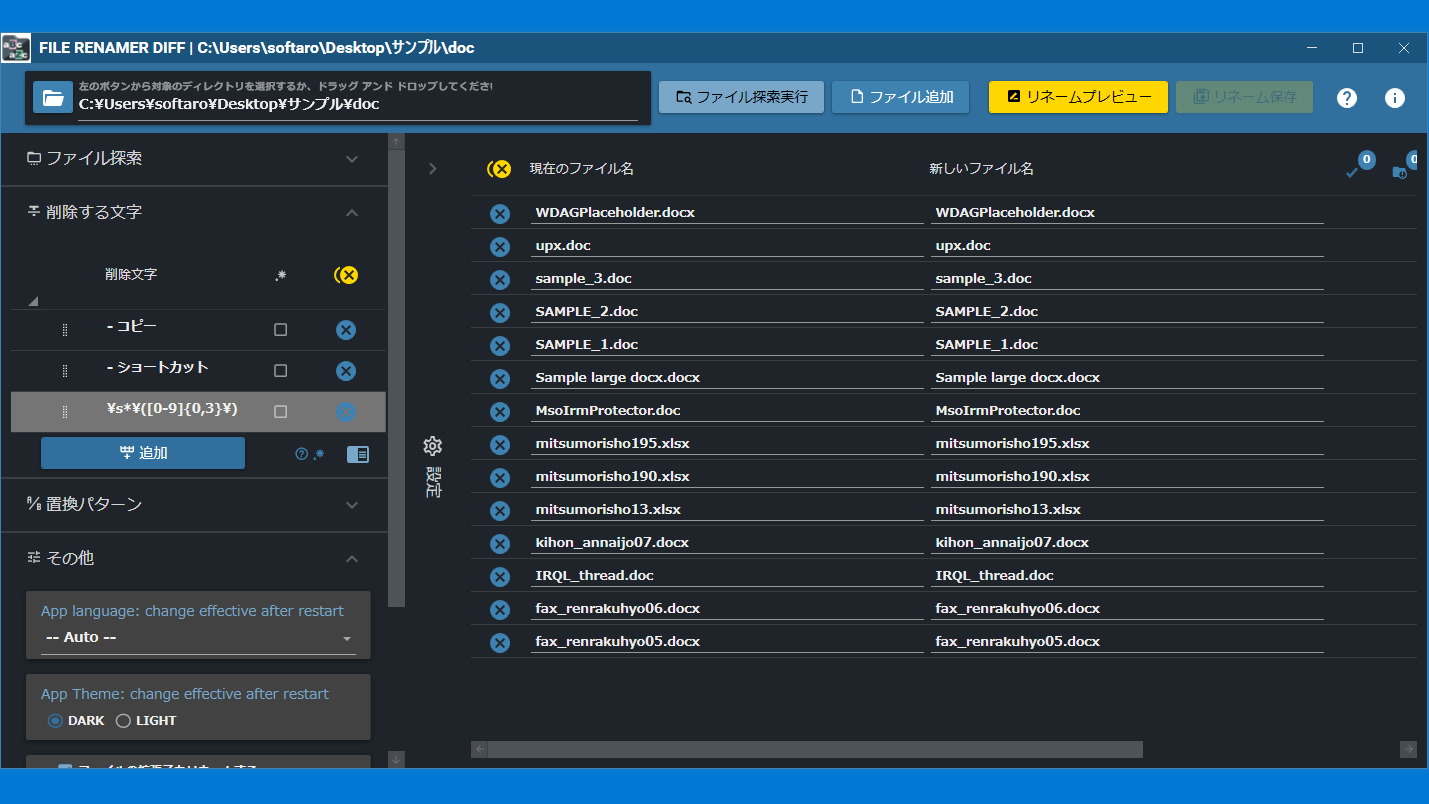Remove fax_renrakuhyo05.docx row via X icon
Image resolution: width=1429 pixels, height=804 pixels.
click(500, 642)
